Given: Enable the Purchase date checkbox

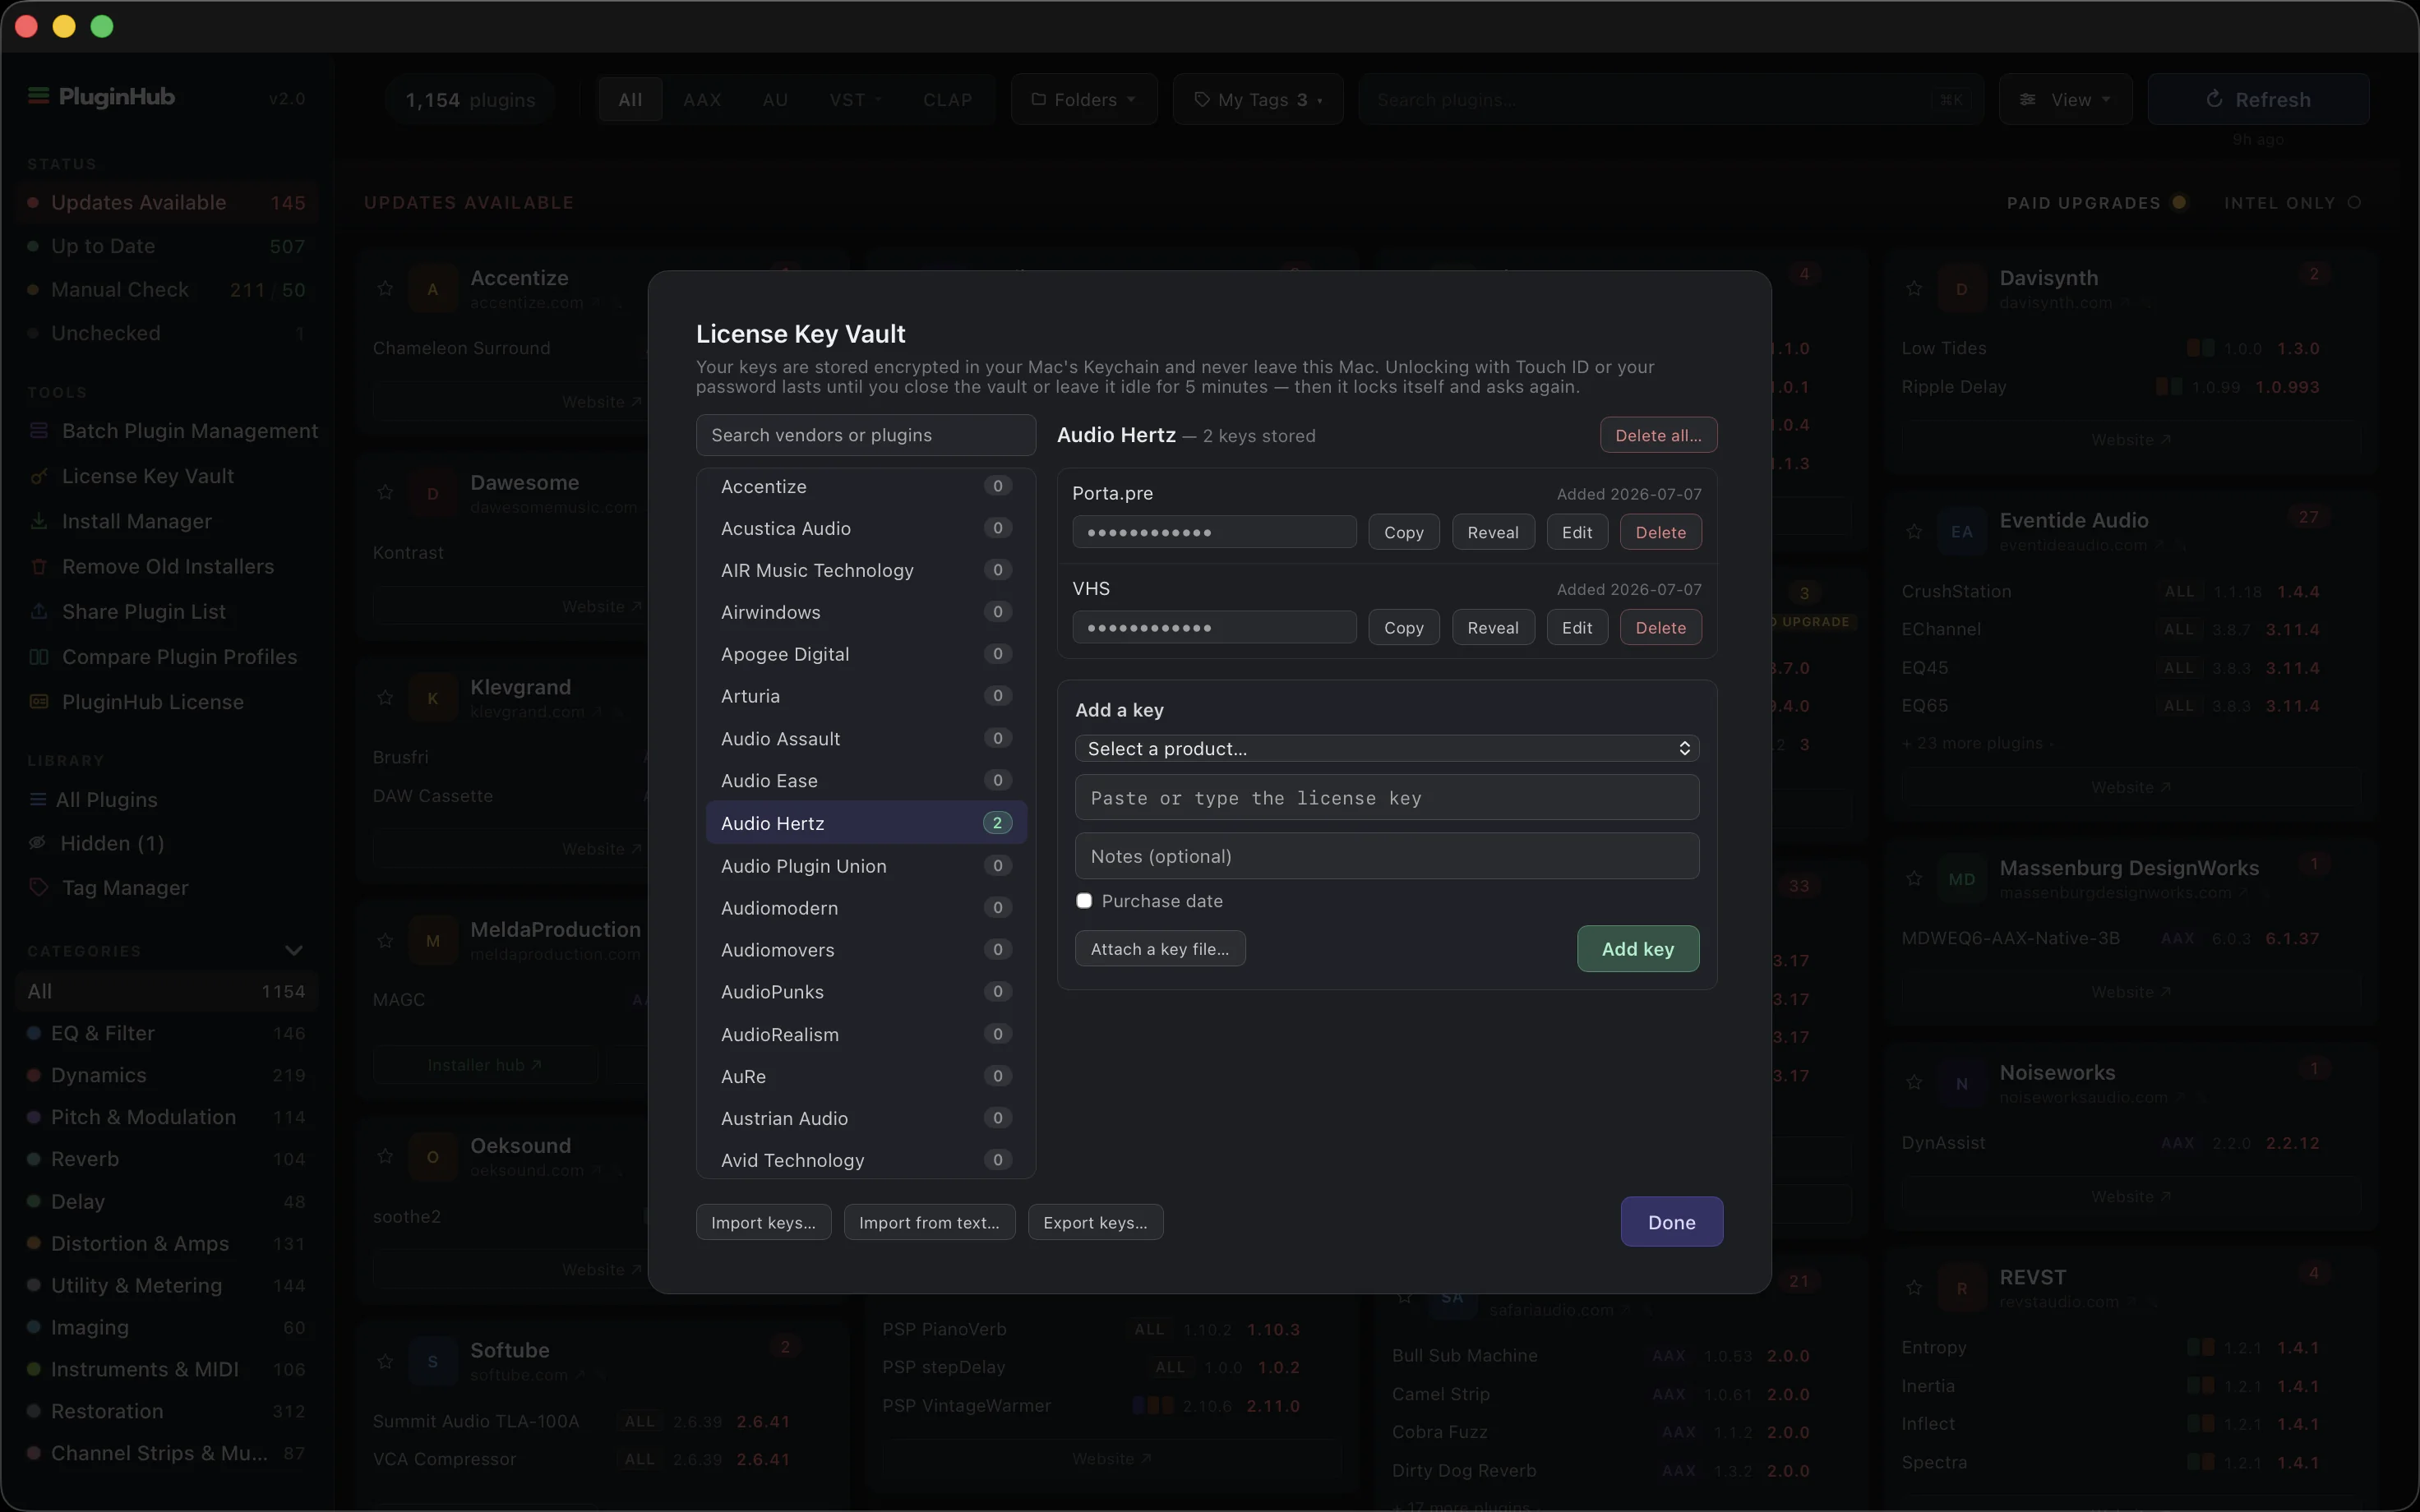Looking at the screenshot, I should pos(1084,901).
